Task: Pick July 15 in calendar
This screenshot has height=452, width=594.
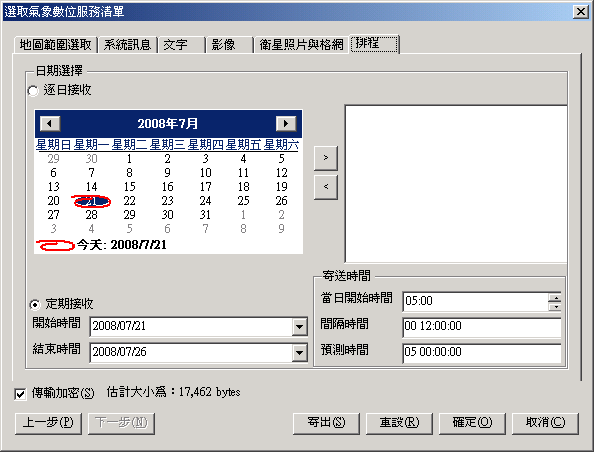Action: click(130, 187)
